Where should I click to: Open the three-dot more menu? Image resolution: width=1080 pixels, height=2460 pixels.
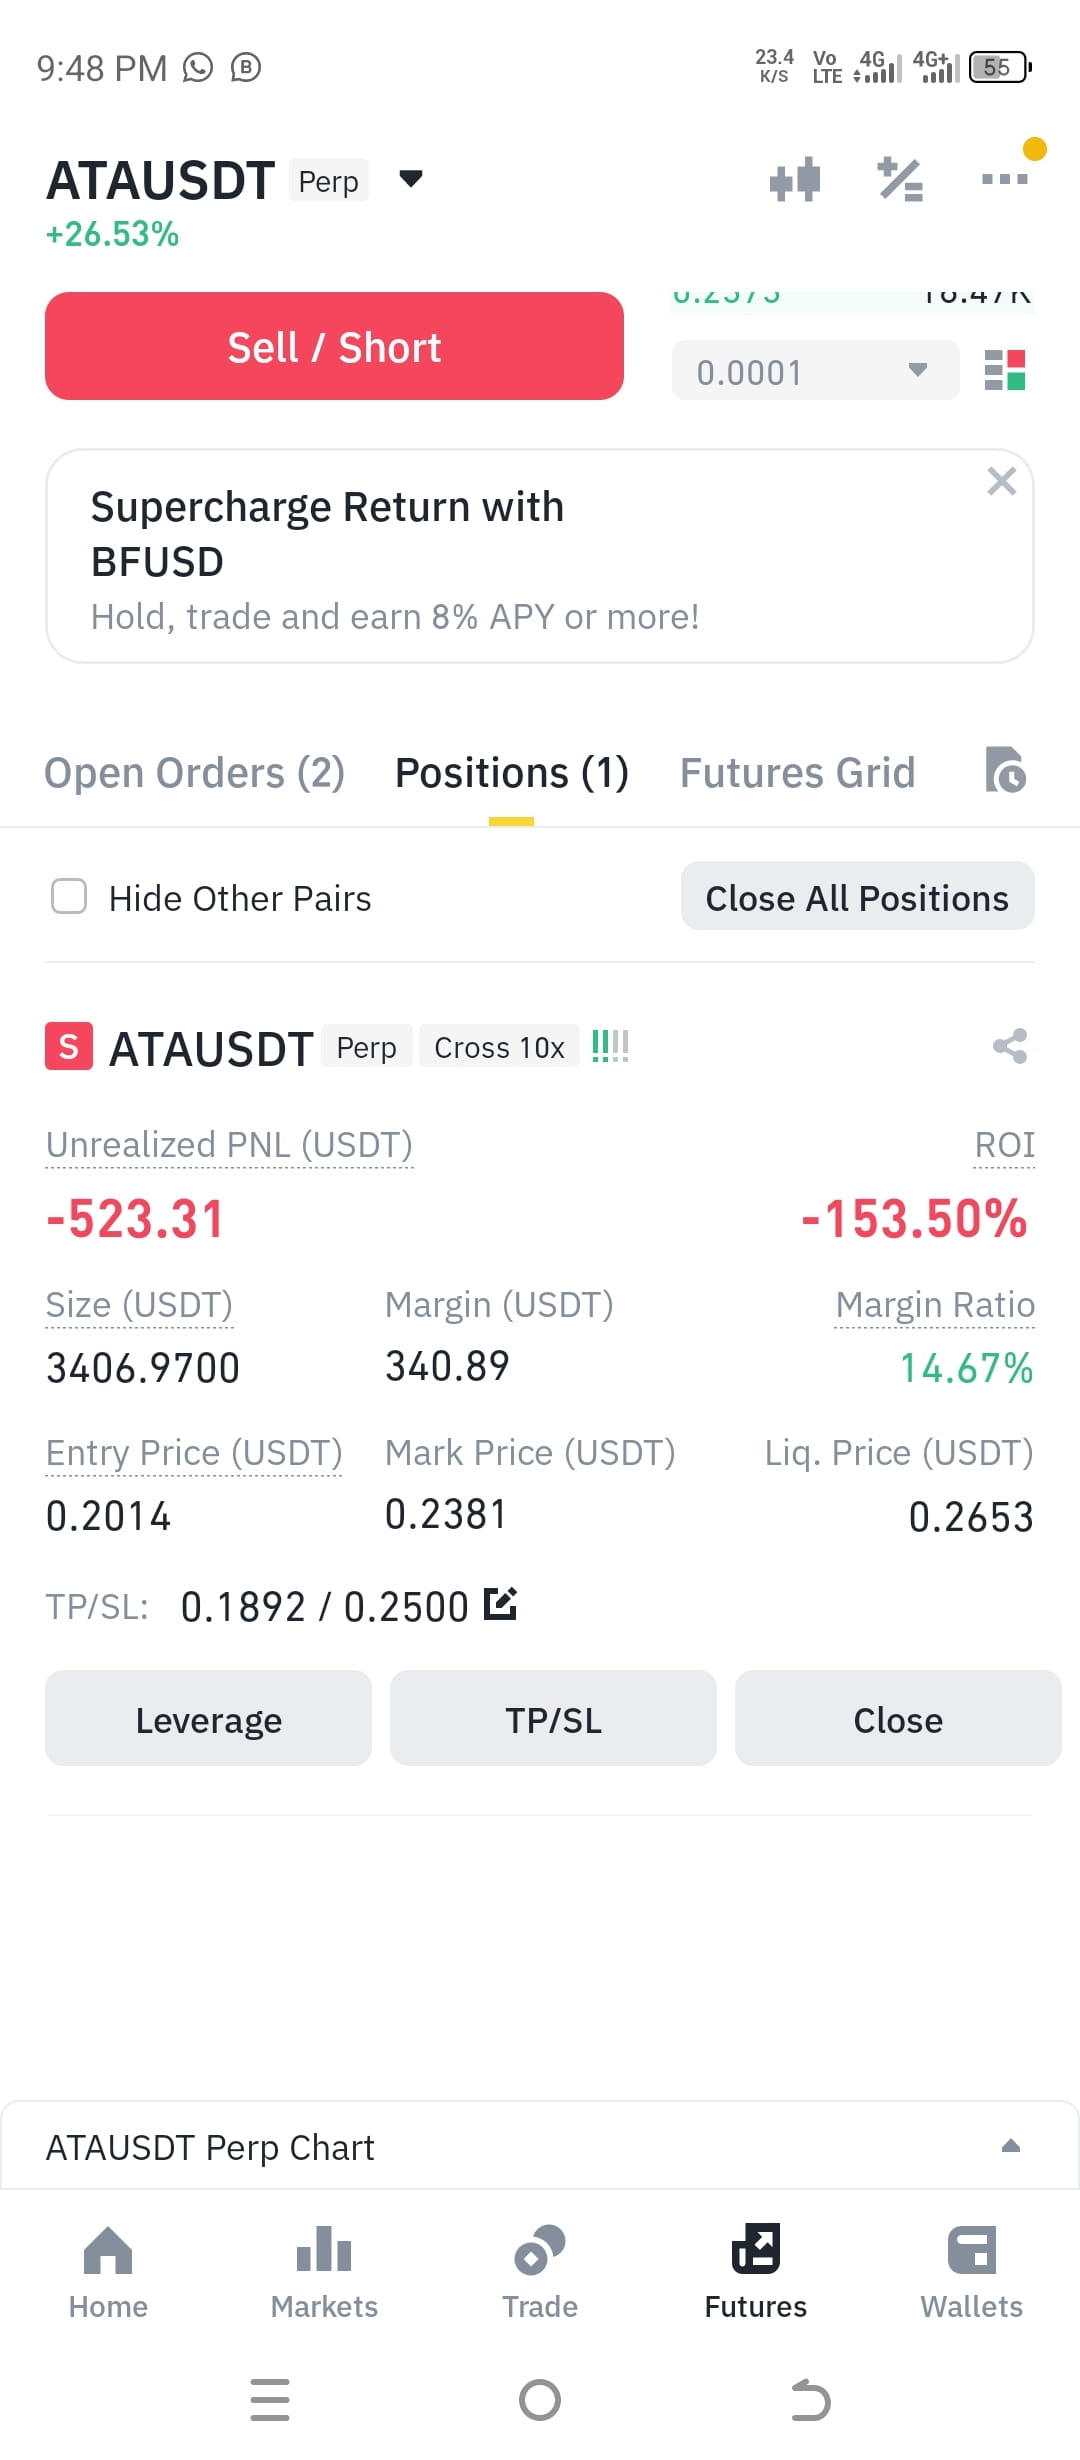1005,179
